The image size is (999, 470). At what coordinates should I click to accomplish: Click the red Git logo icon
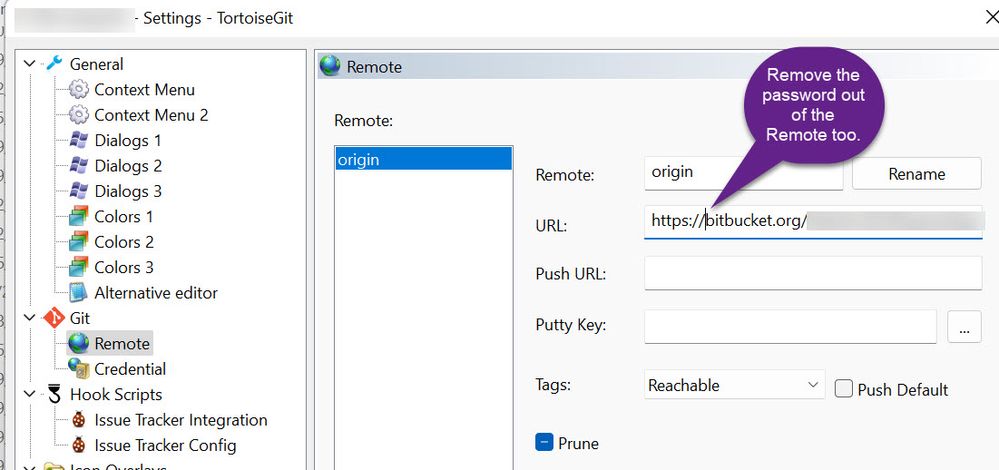click(x=54, y=318)
